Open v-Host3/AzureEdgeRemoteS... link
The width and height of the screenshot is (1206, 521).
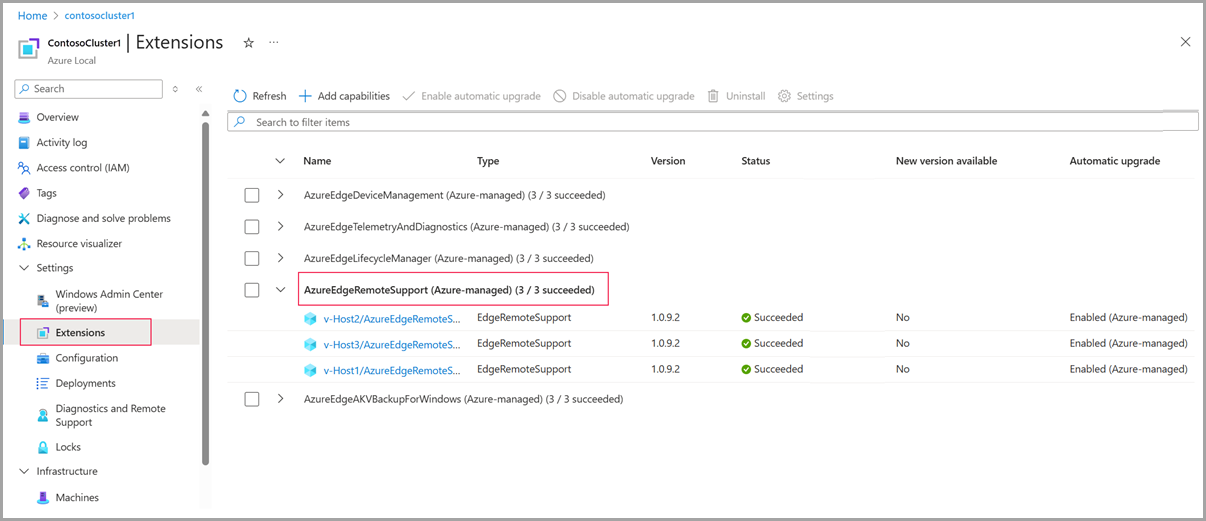pyautogui.click(x=392, y=344)
